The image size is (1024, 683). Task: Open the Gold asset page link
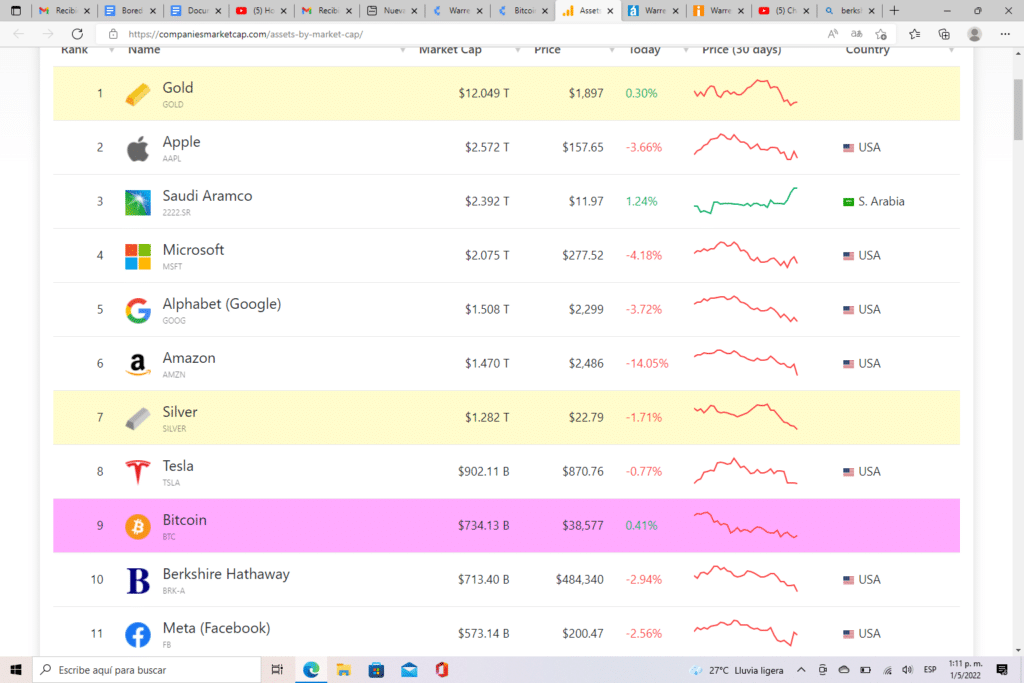(178, 88)
